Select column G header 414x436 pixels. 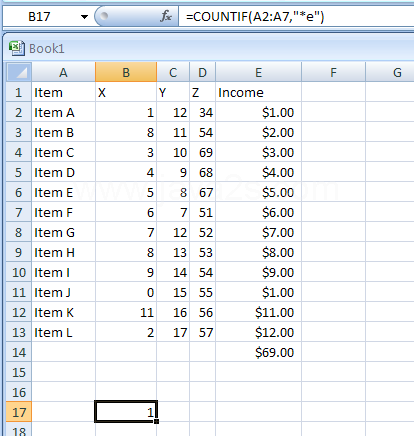click(390, 72)
